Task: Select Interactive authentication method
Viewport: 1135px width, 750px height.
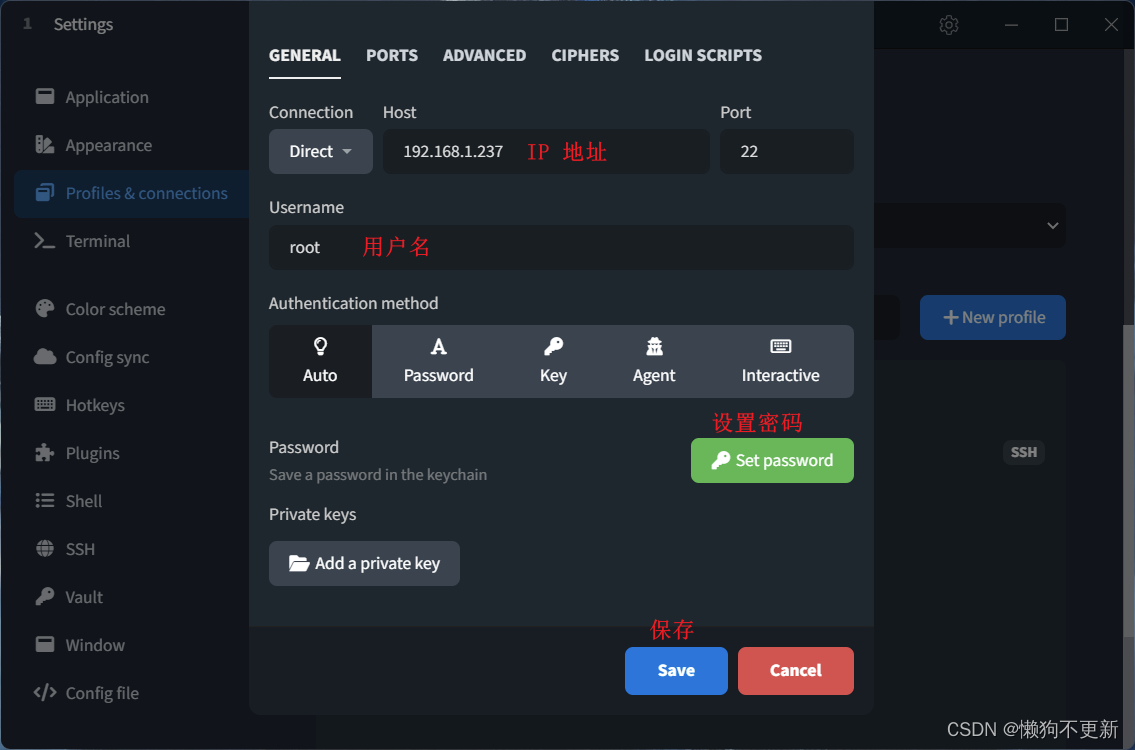Action: pyautogui.click(x=780, y=361)
